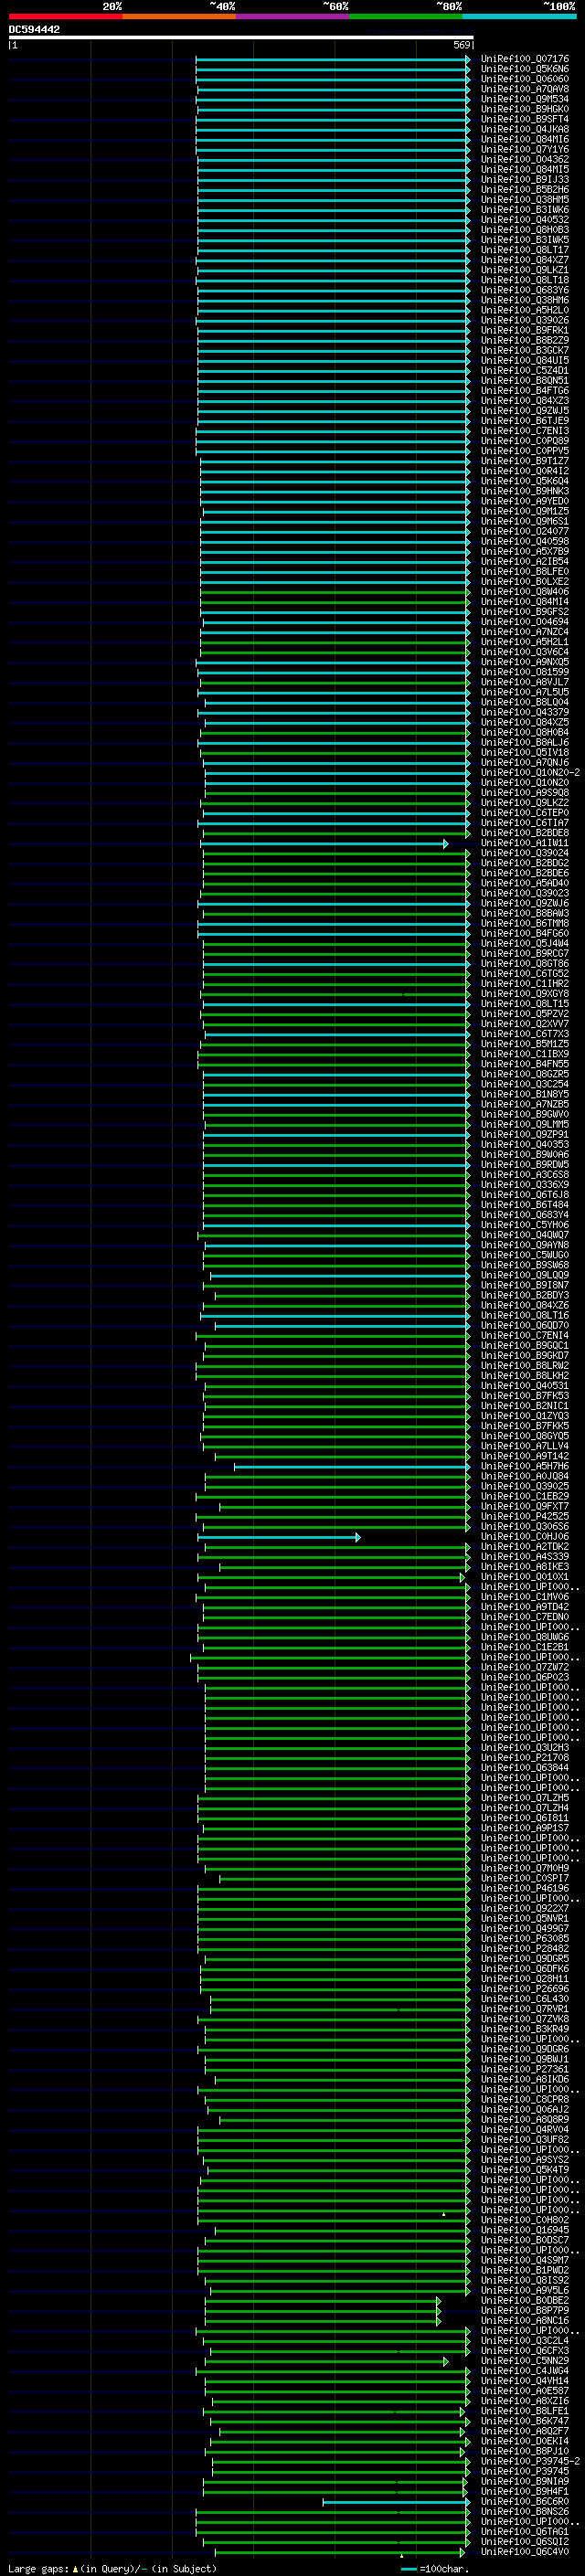Select label UniRef100_B9IJ33
The width and height of the screenshot is (585, 2576).
(525, 180)
